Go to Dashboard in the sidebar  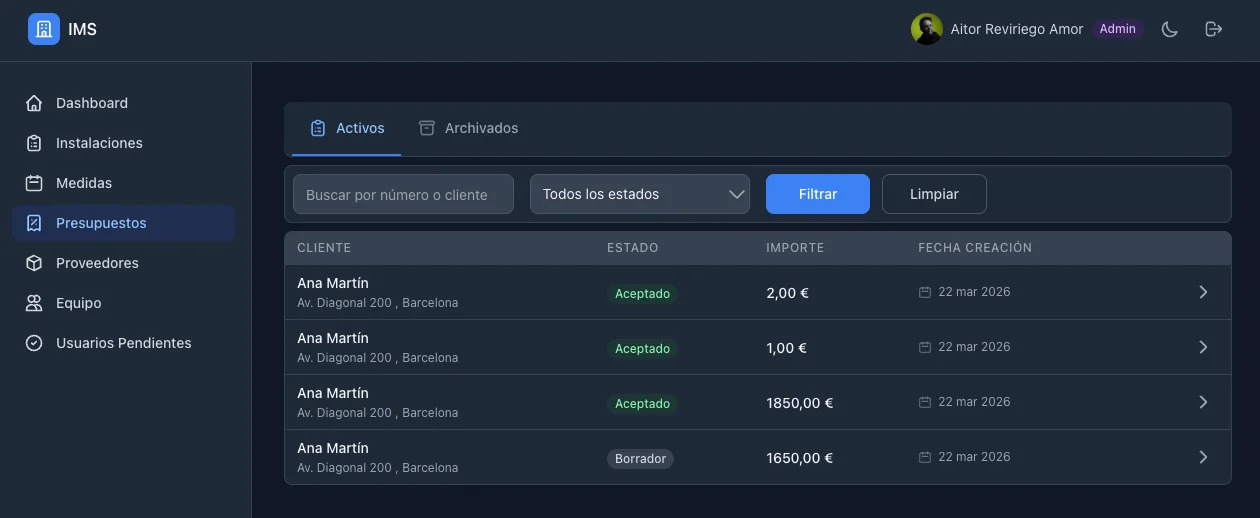tap(92, 103)
